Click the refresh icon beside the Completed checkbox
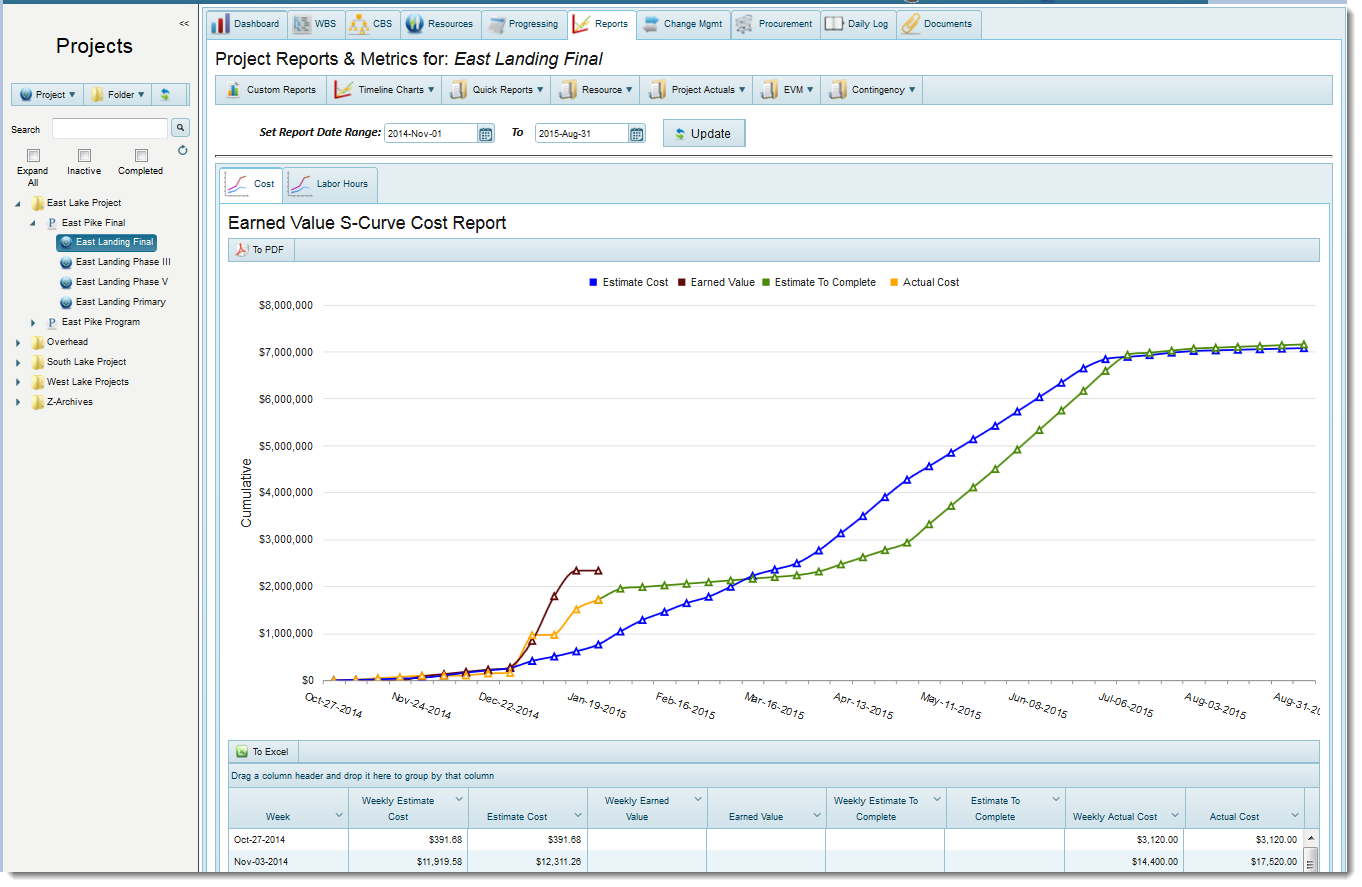Viewport: 1362px width, 887px height. (182, 151)
